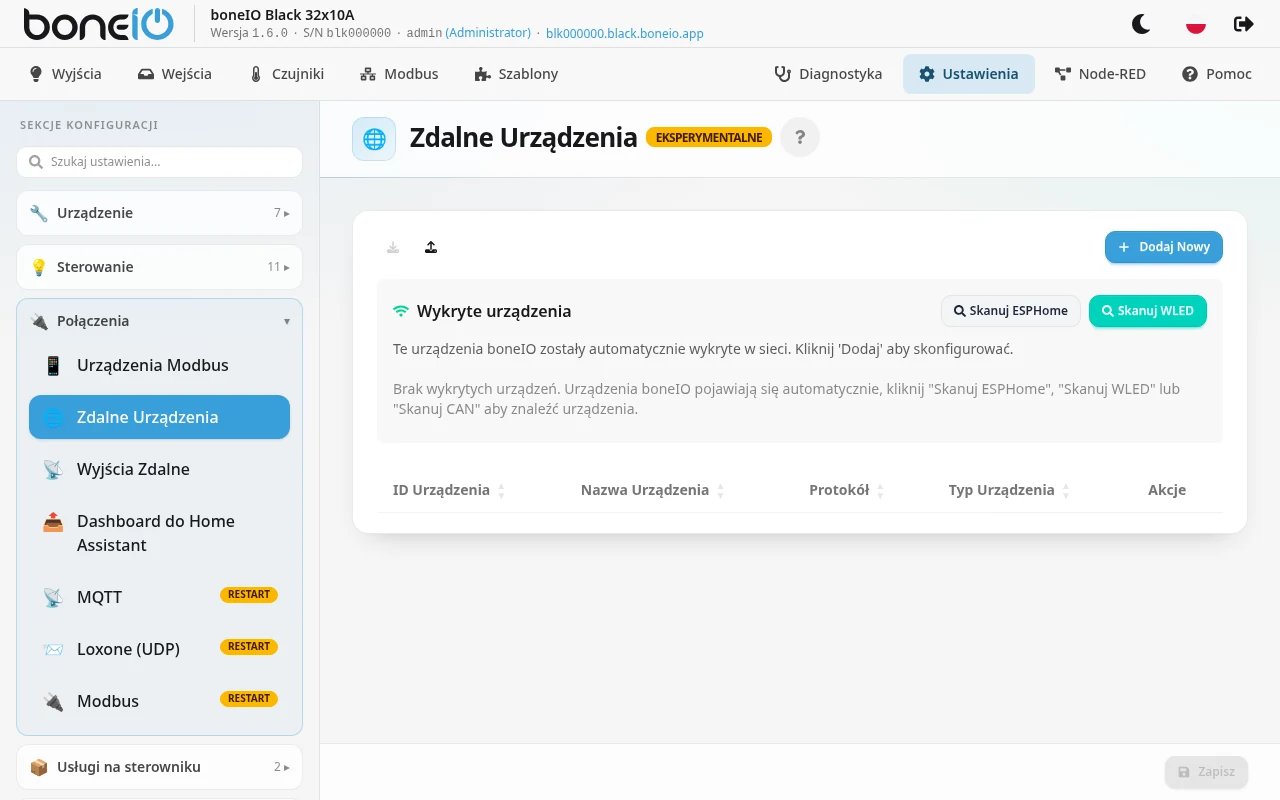Focus the Szukaj ustawienia search field
The width and height of the screenshot is (1280, 800).
tap(159, 162)
